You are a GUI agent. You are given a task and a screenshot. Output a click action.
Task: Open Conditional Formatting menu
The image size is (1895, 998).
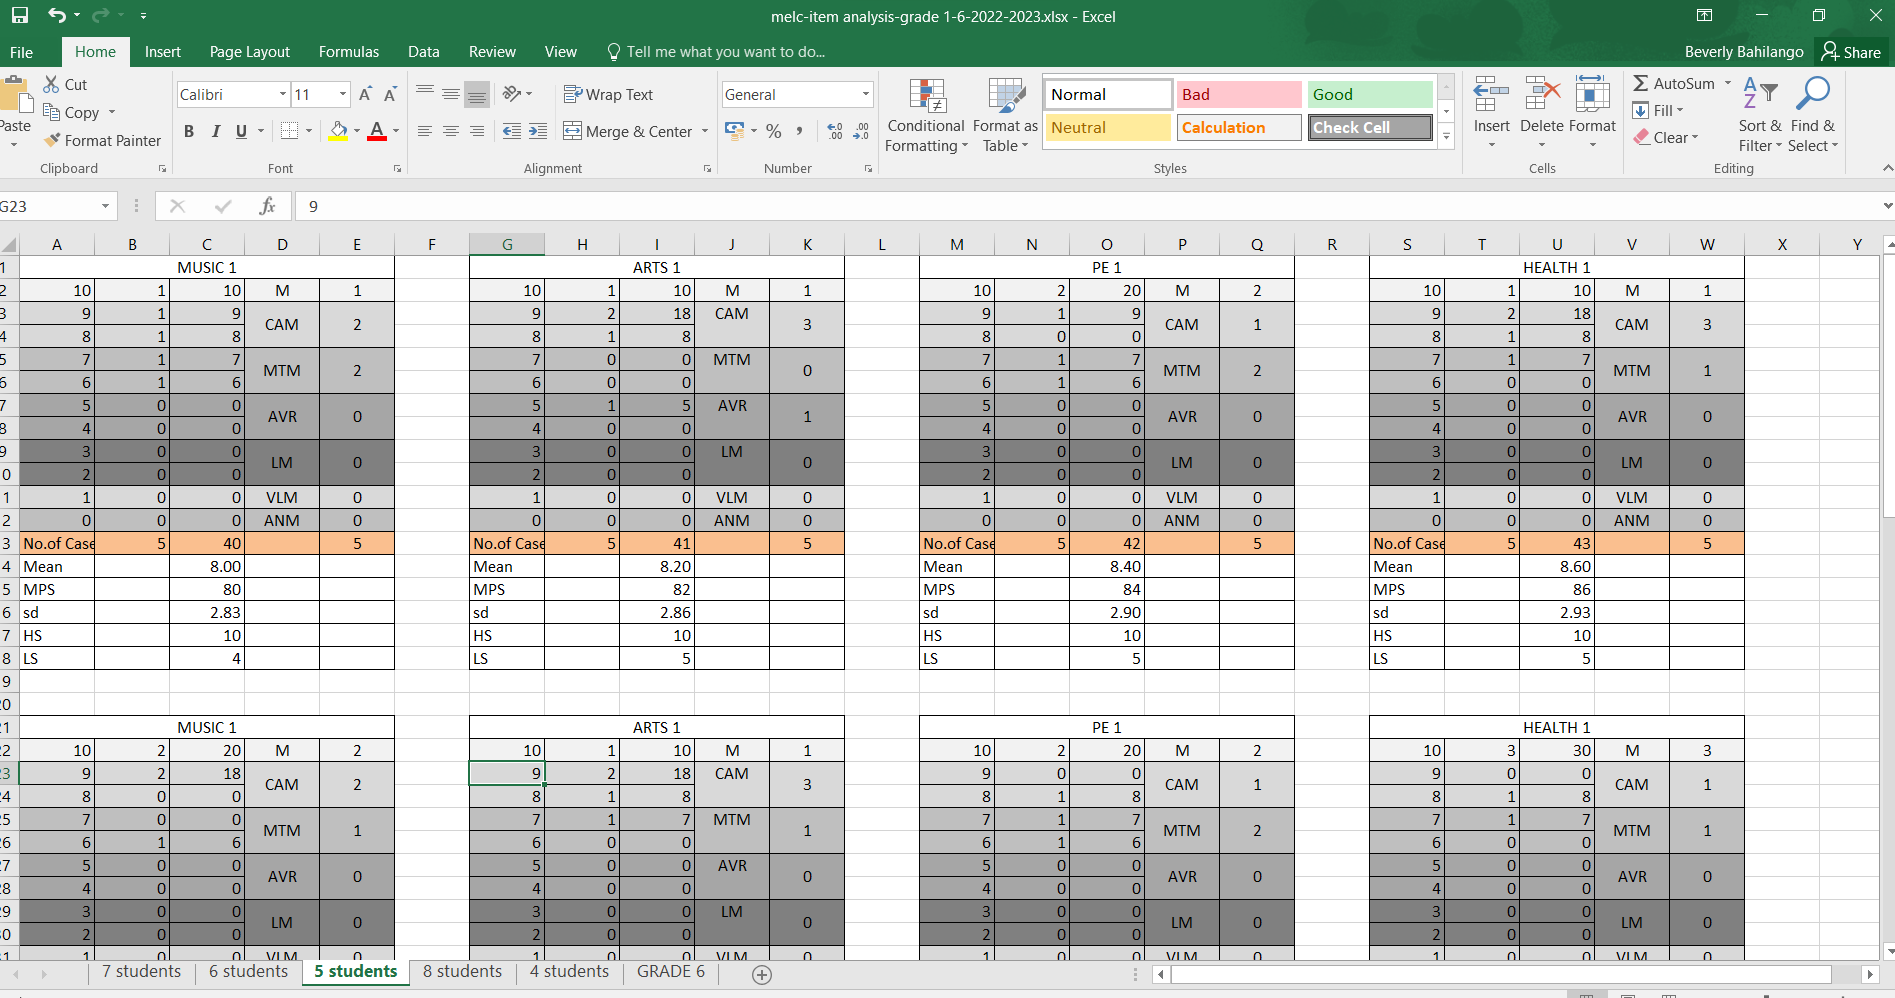pyautogui.click(x=926, y=116)
